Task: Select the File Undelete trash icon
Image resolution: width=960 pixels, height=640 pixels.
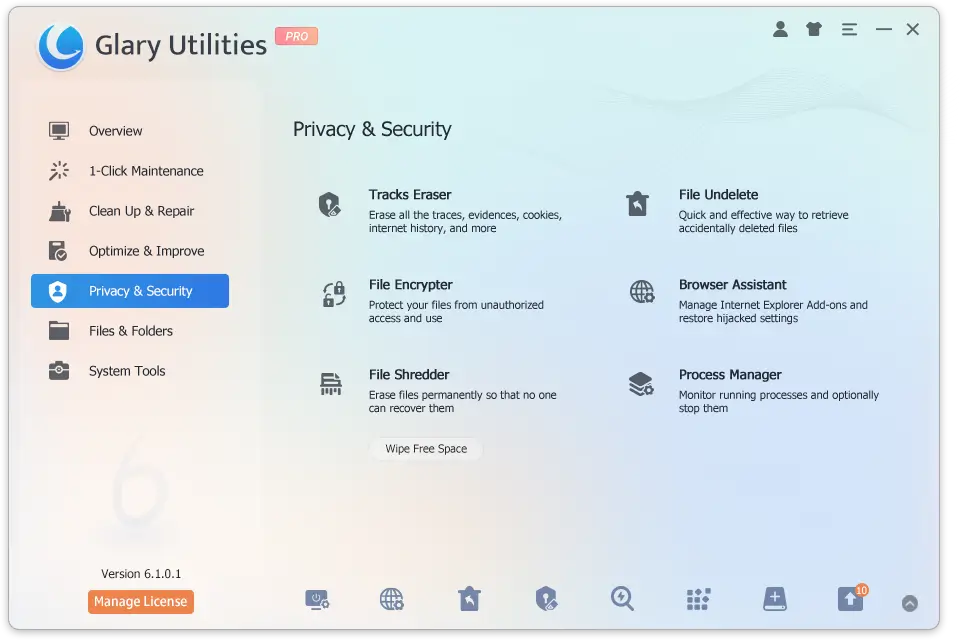Action: 638,204
